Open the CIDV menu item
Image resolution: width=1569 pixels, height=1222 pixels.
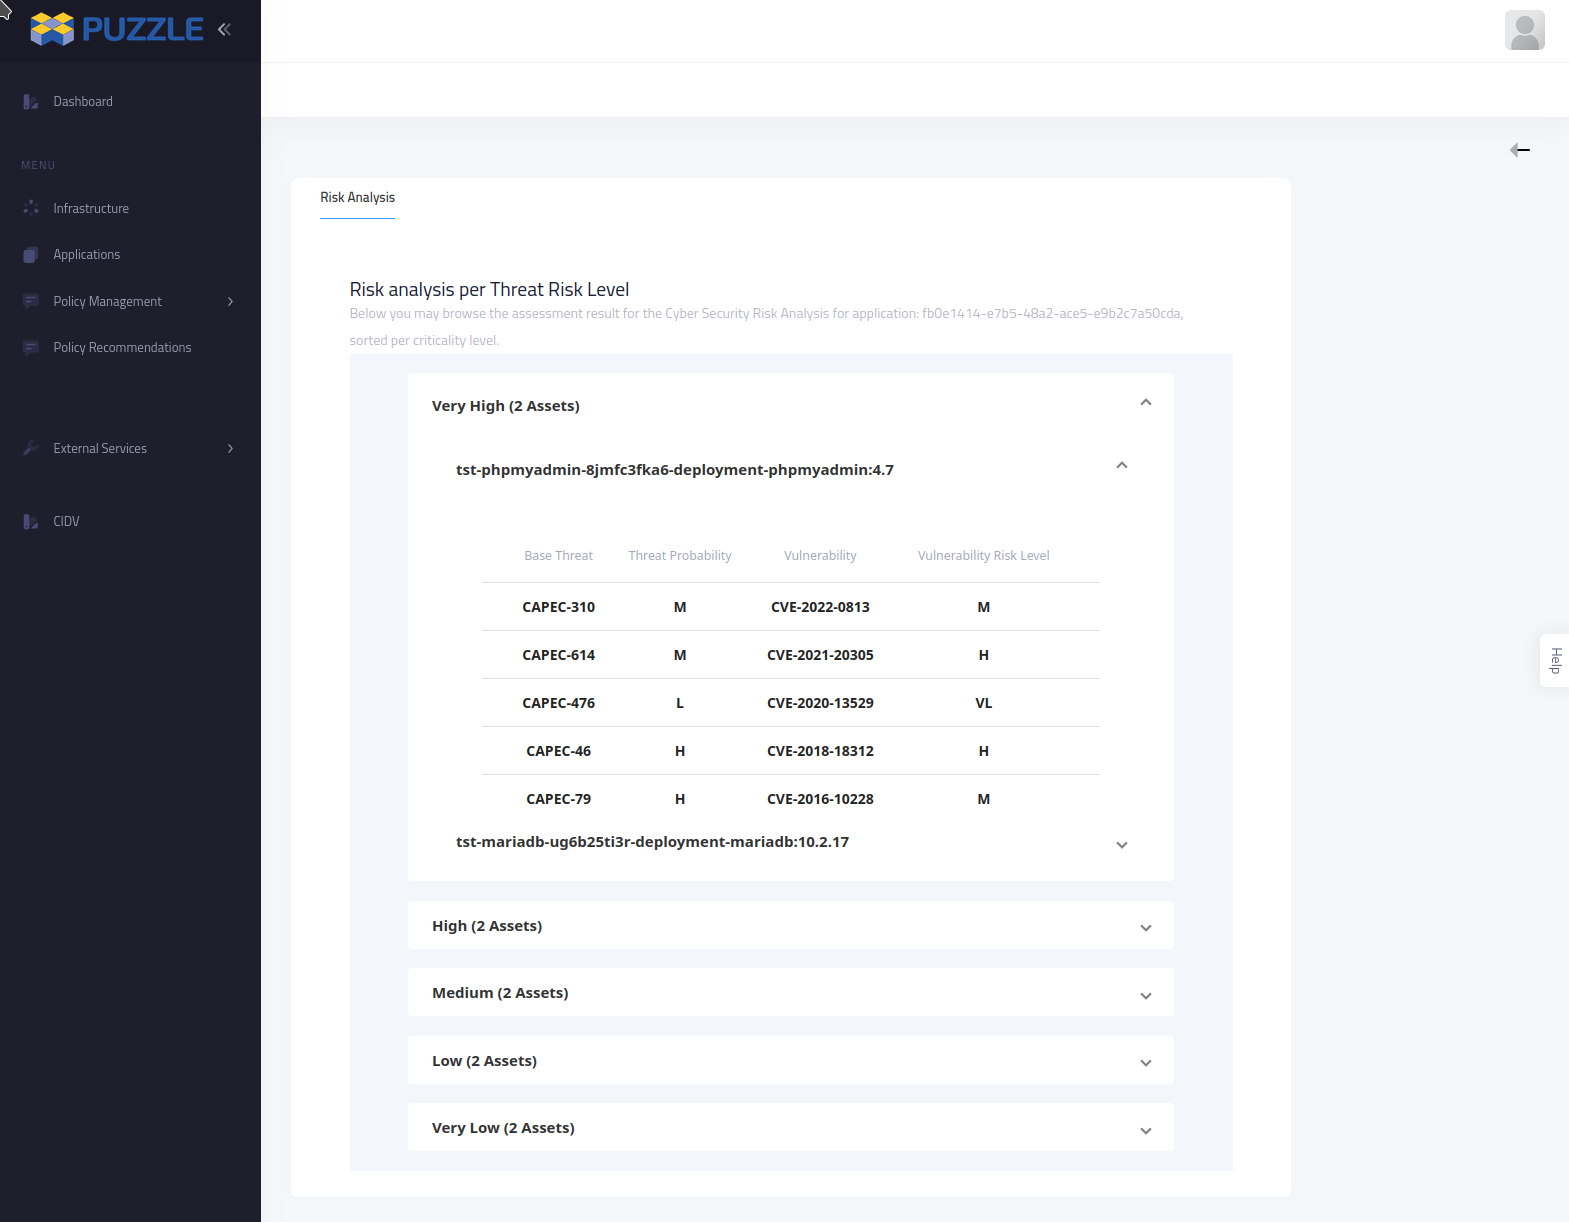click(66, 521)
